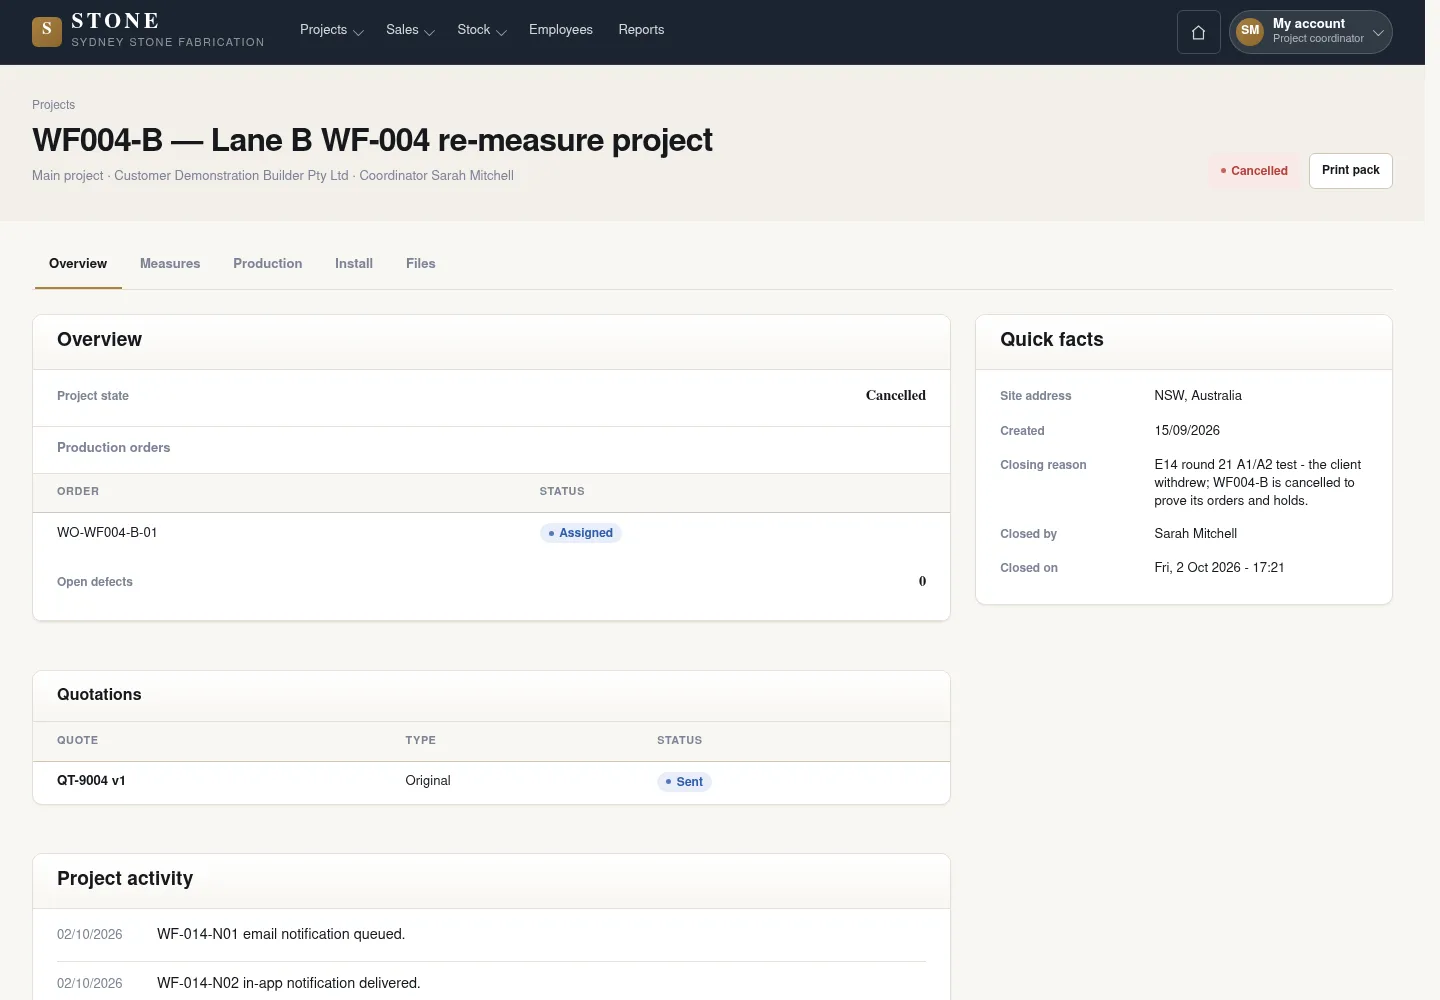
Task: Open work order WO-WF004-B-01
Action: [x=107, y=533]
